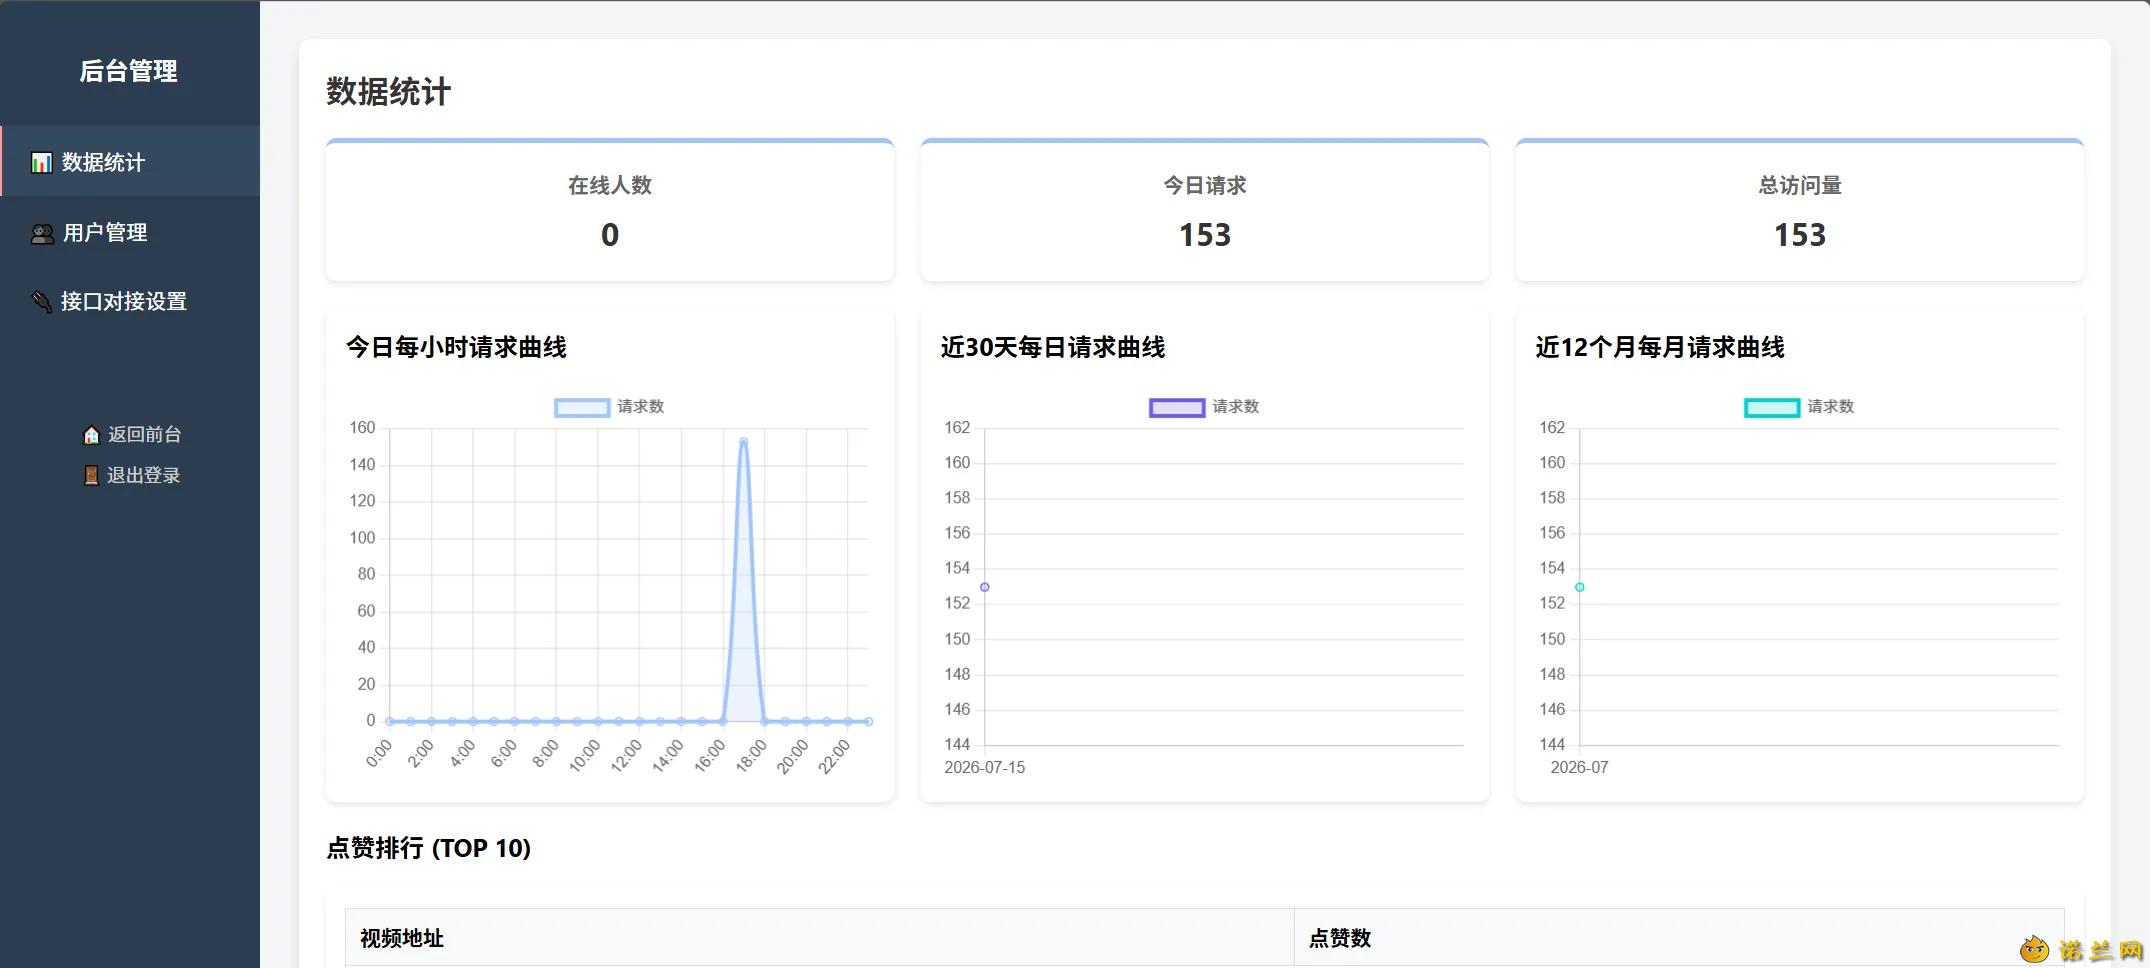
Task: Click the 在线人数 stat card
Action: coord(610,210)
